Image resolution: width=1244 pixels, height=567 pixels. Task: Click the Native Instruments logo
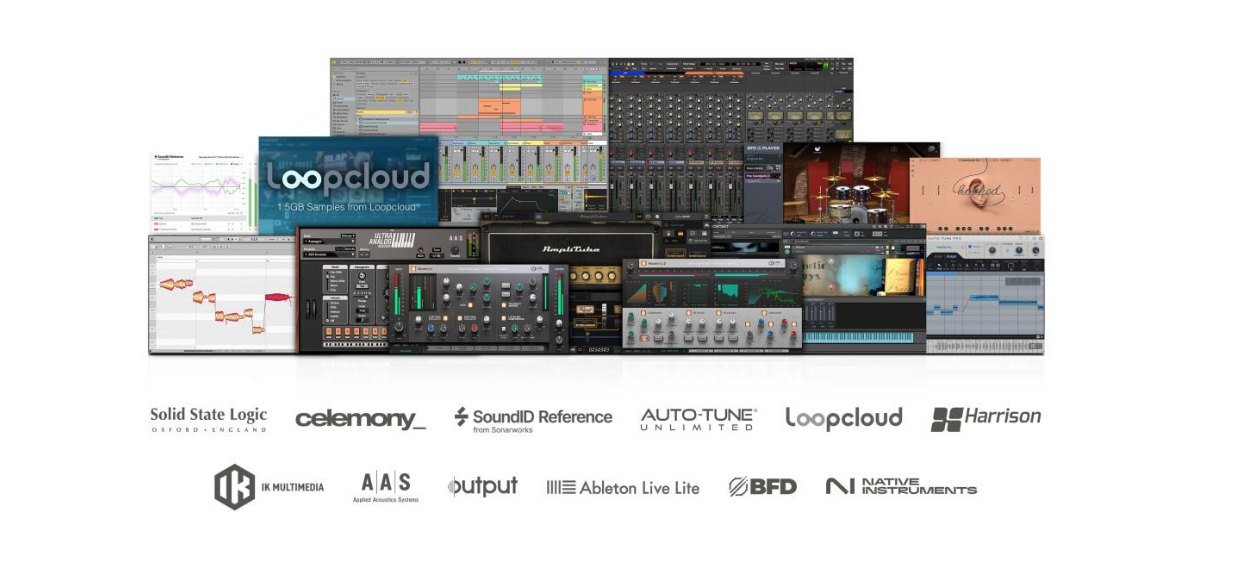coord(901,487)
